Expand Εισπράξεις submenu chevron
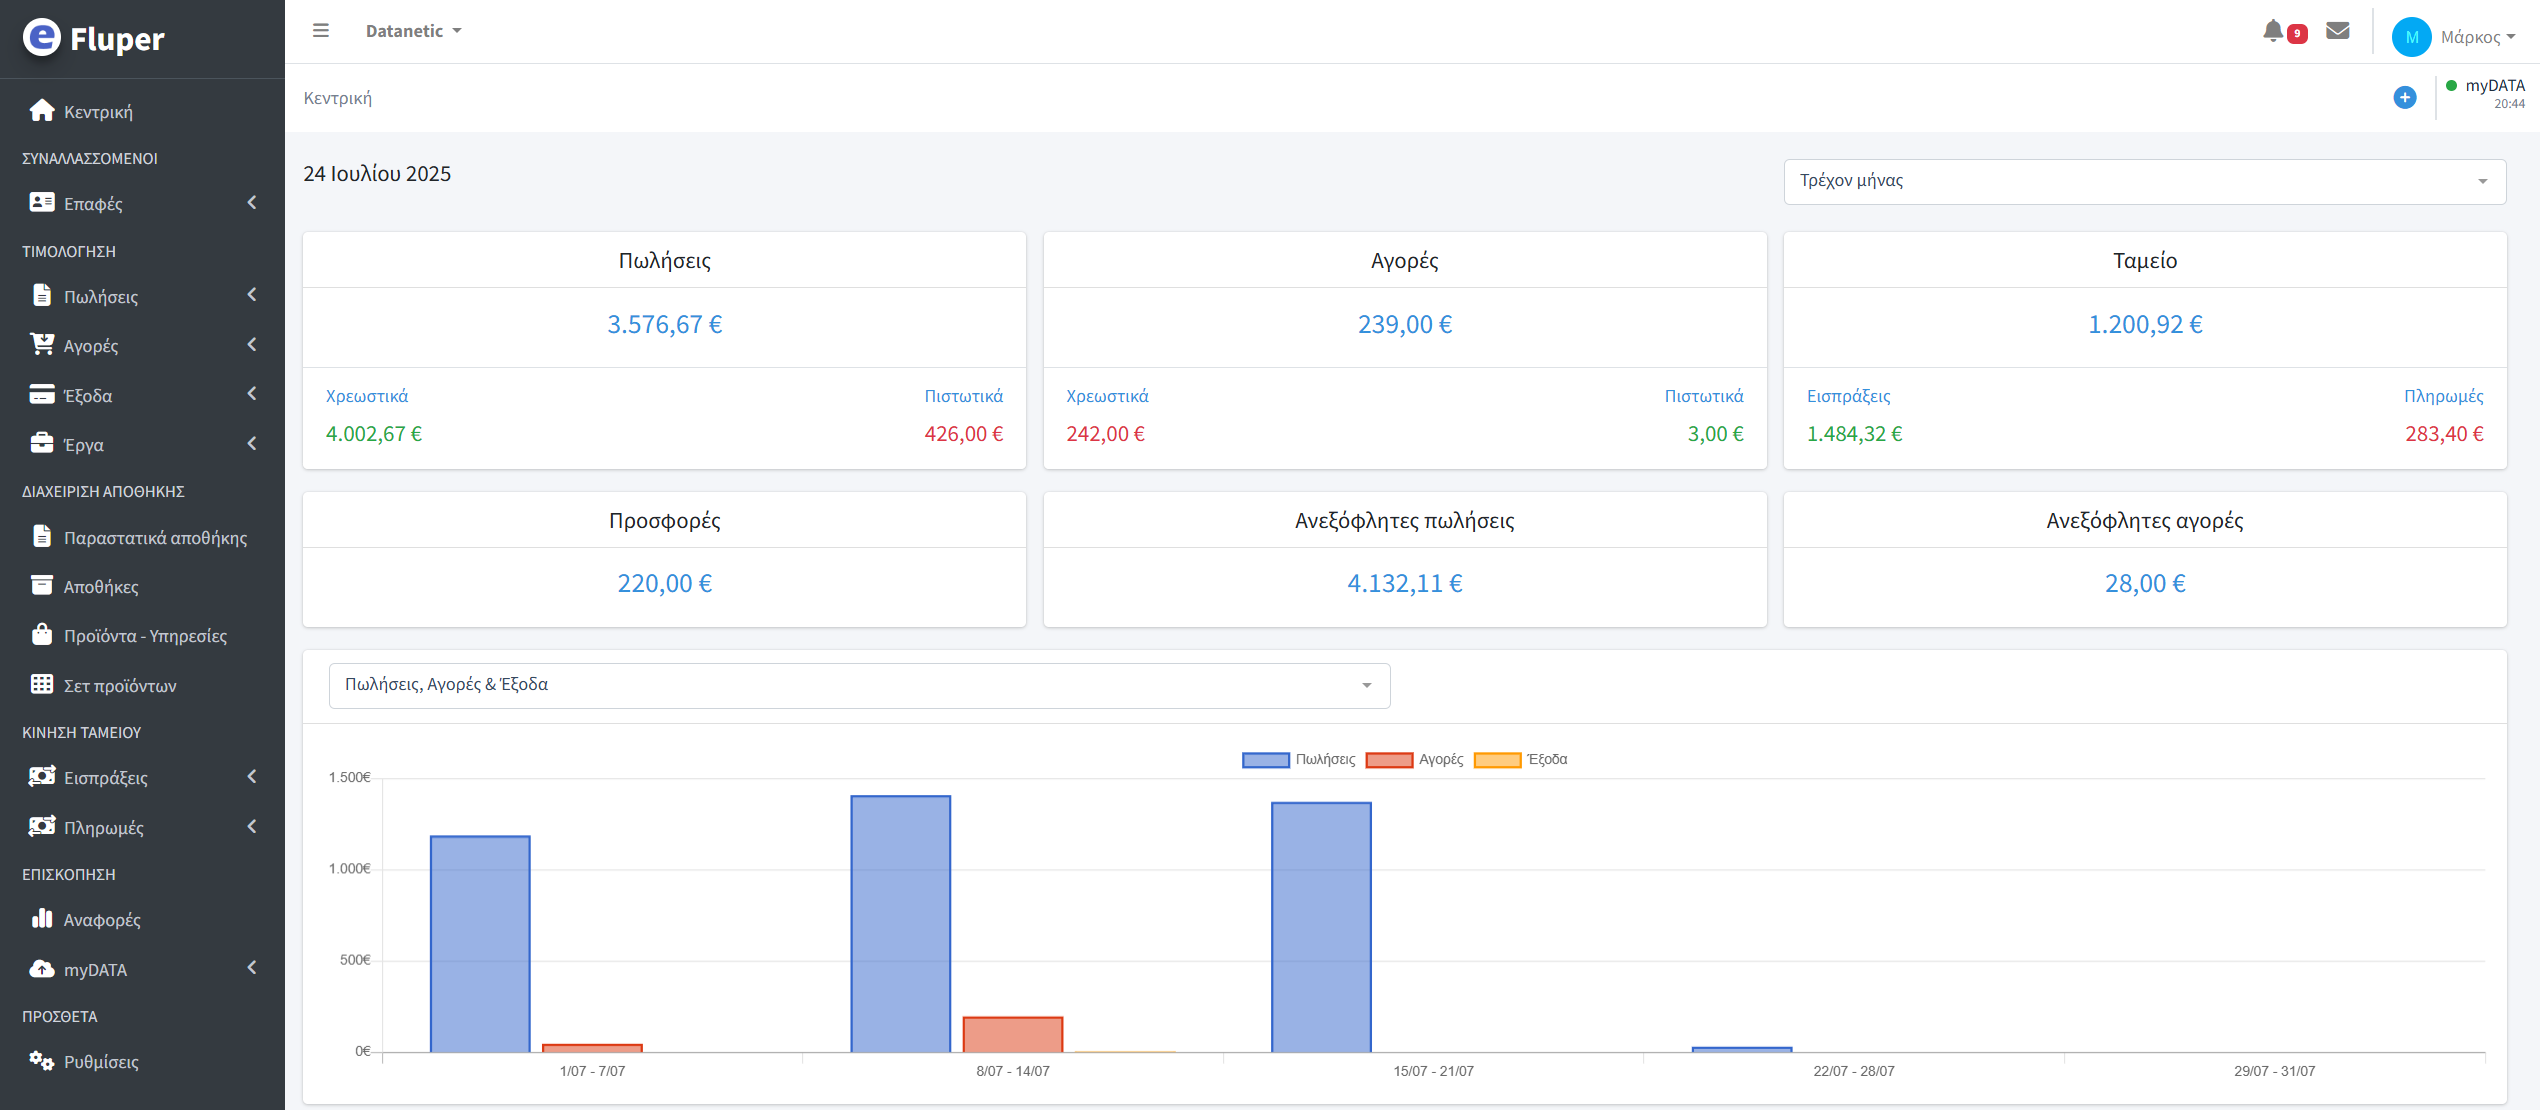This screenshot has width=2540, height=1110. [x=252, y=776]
